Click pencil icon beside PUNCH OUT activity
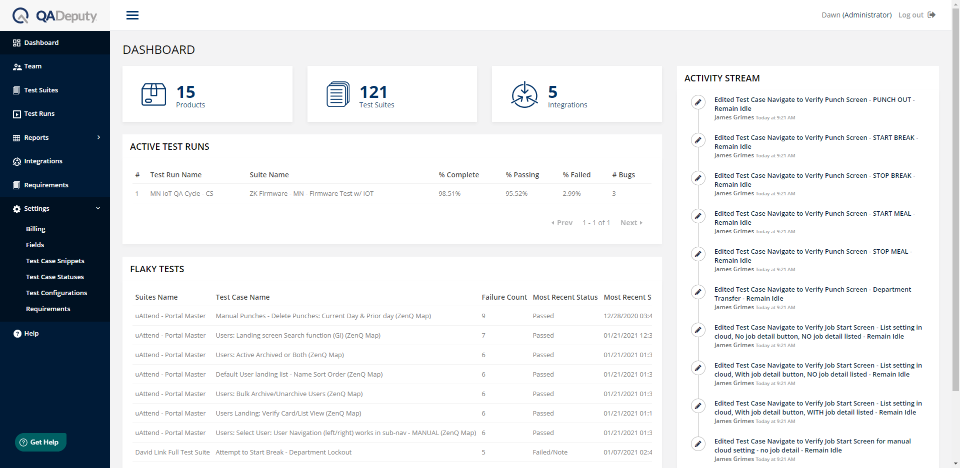This screenshot has width=960, height=468. (698, 102)
